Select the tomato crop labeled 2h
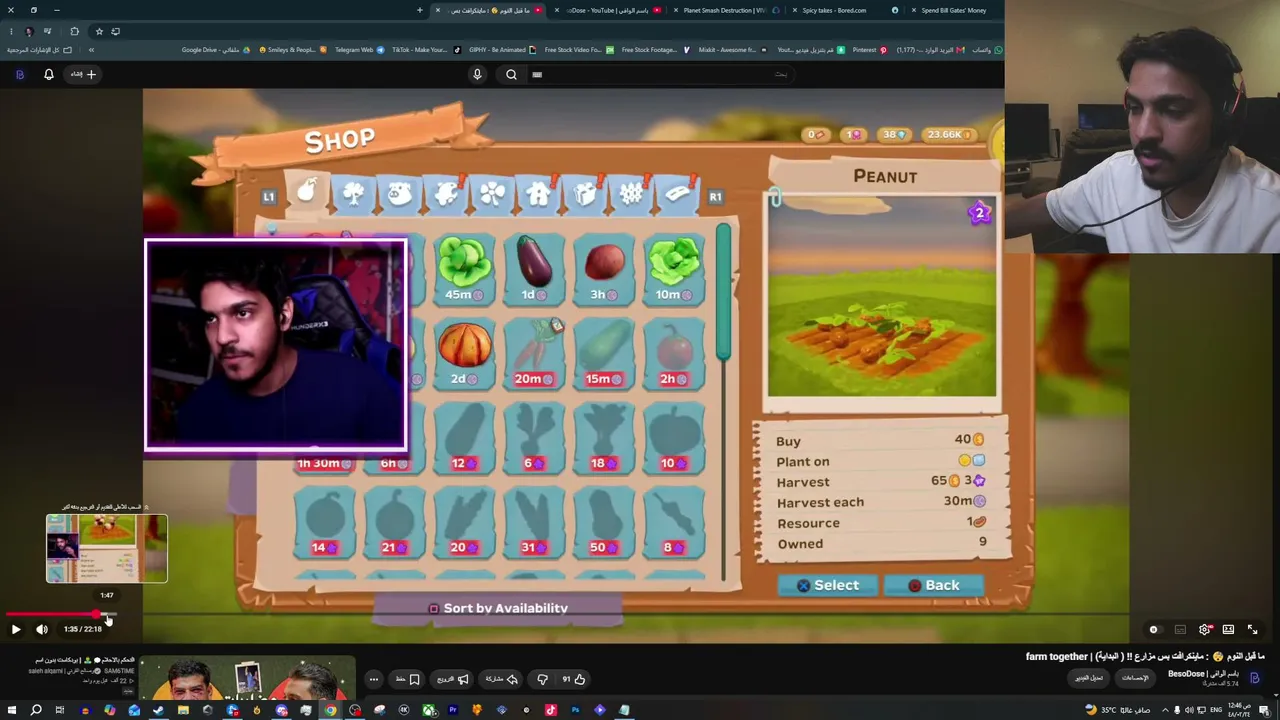The width and height of the screenshot is (1280, 720). click(674, 353)
